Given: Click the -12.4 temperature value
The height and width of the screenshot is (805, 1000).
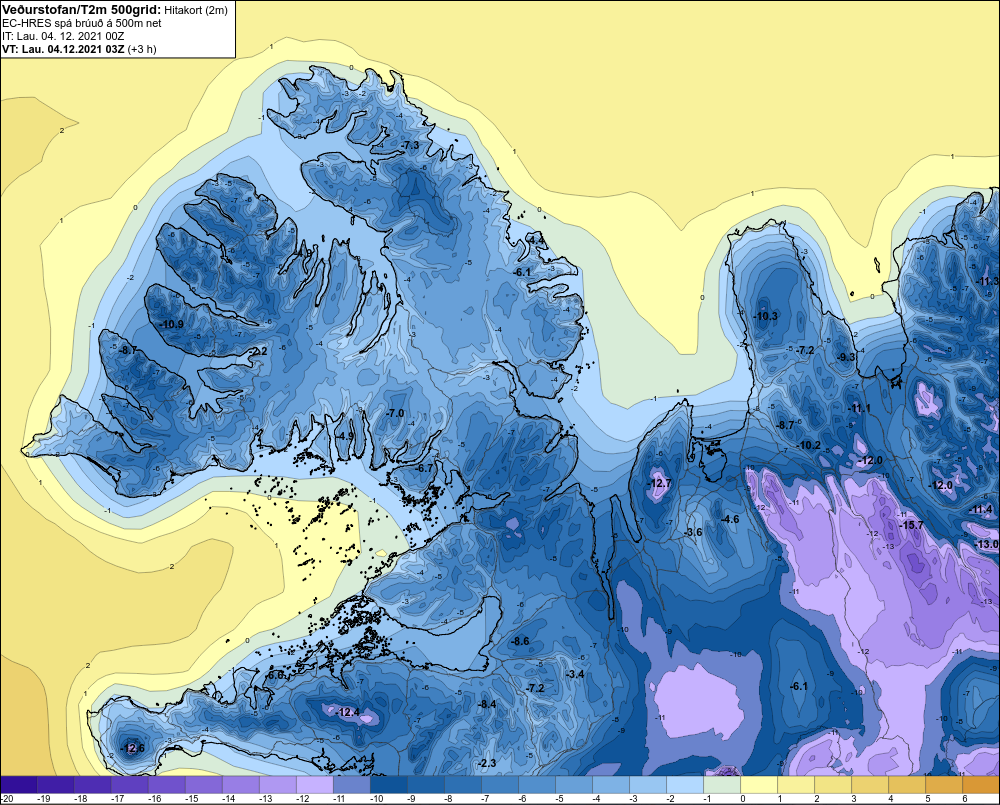Looking at the screenshot, I should click(348, 712).
